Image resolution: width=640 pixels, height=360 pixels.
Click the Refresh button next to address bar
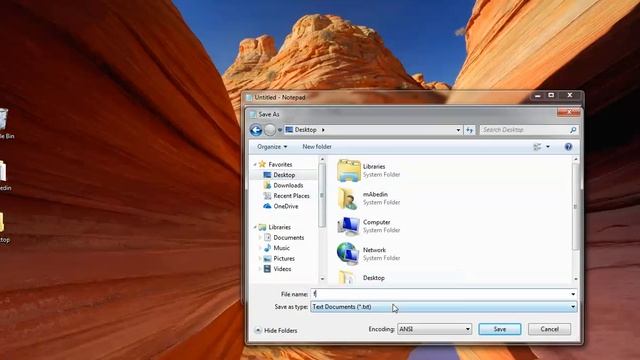[x=469, y=130]
